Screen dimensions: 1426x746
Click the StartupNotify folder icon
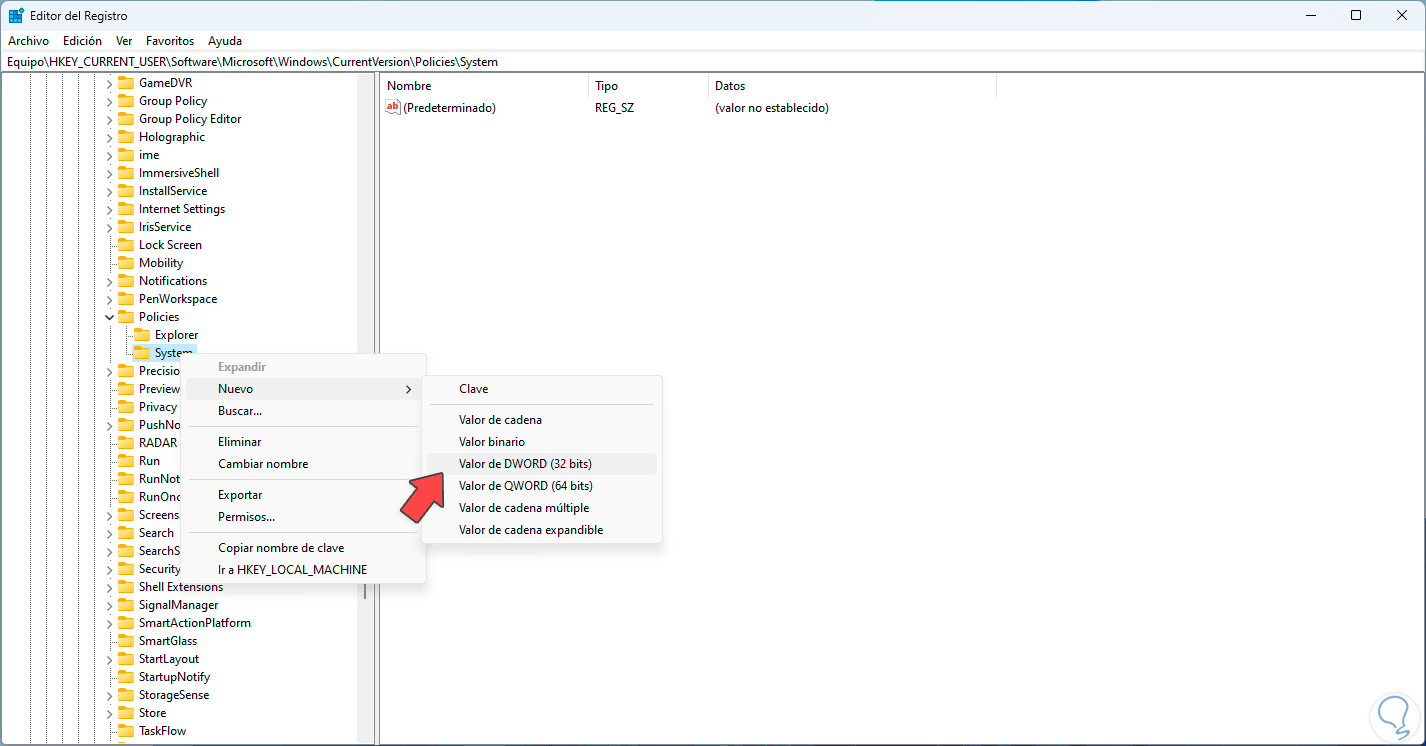126,677
